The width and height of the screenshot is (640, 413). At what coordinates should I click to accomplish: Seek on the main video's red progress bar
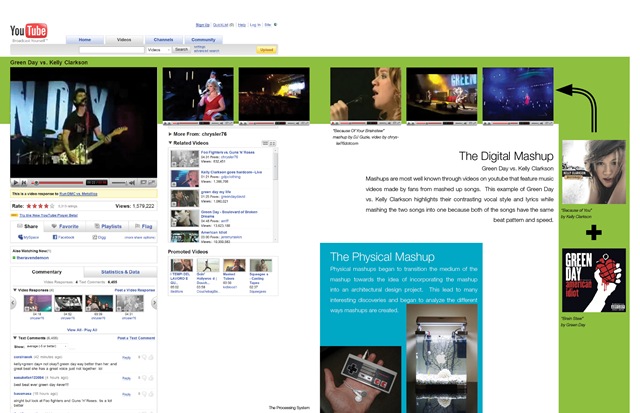(58, 183)
